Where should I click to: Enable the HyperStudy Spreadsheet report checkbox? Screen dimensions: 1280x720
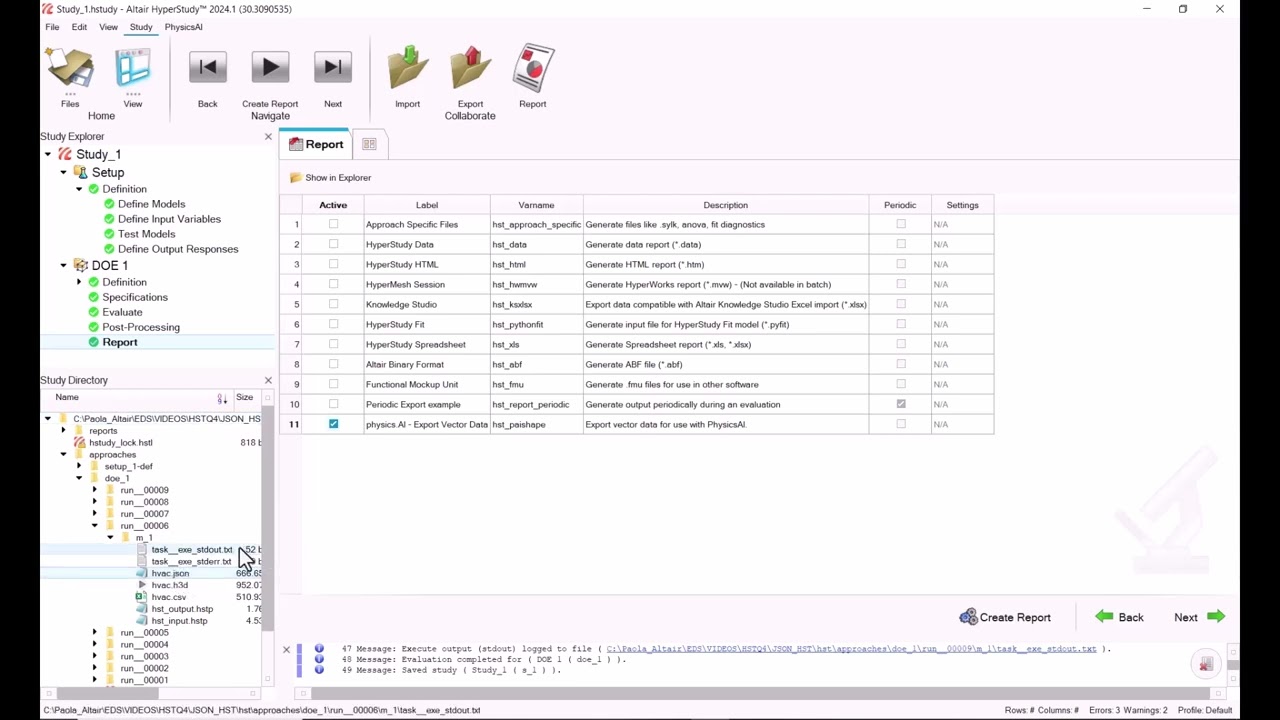(333, 344)
